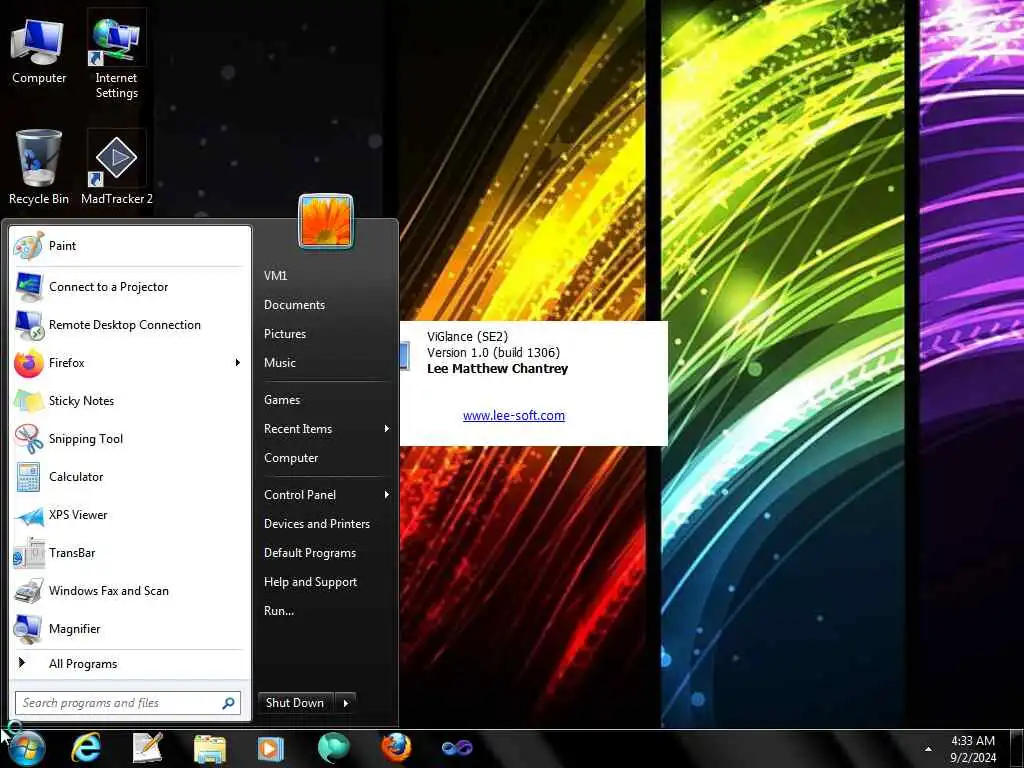Click the orange flower user picture
This screenshot has width=1024, height=768.
(326, 221)
